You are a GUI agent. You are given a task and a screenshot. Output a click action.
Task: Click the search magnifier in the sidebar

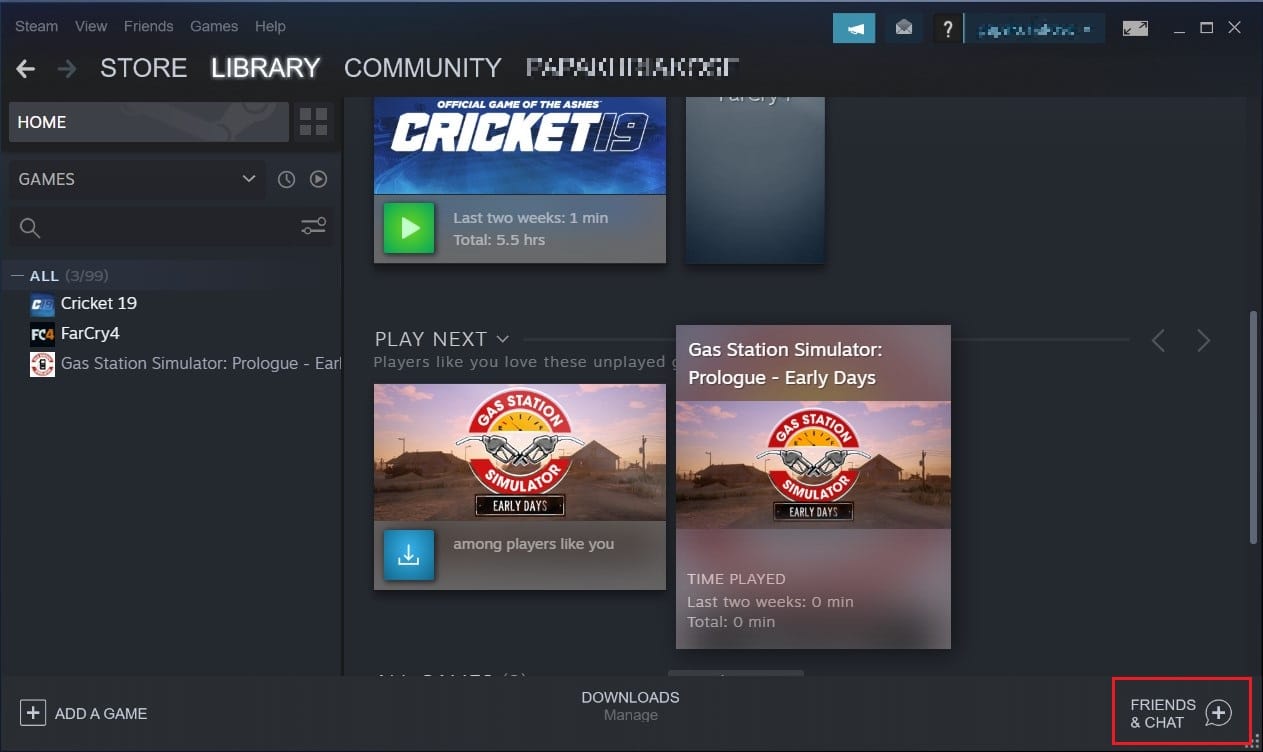point(29,226)
